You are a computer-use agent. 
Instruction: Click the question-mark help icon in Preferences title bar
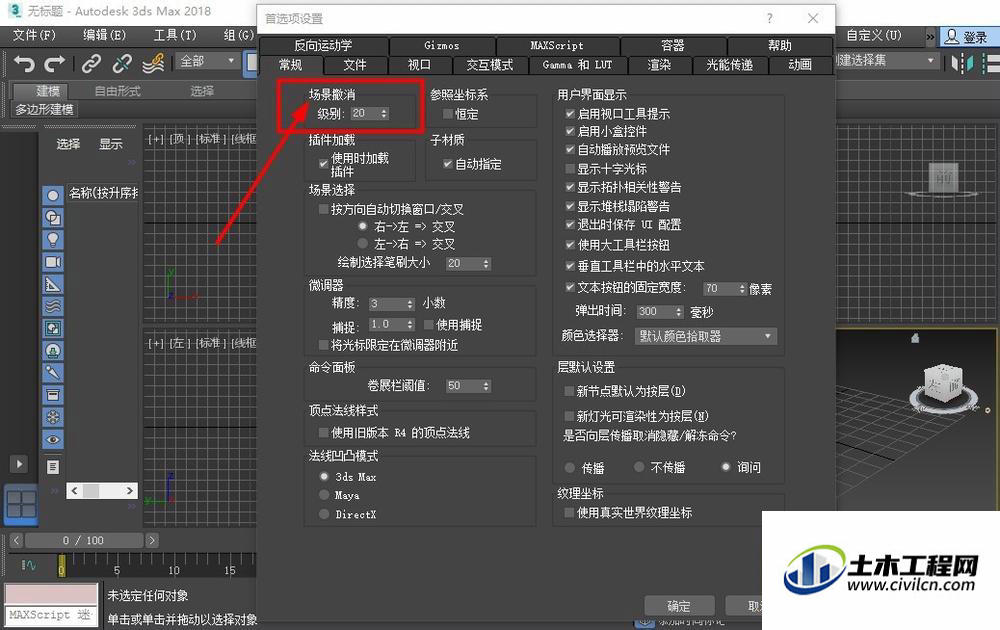tap(770, 18)
